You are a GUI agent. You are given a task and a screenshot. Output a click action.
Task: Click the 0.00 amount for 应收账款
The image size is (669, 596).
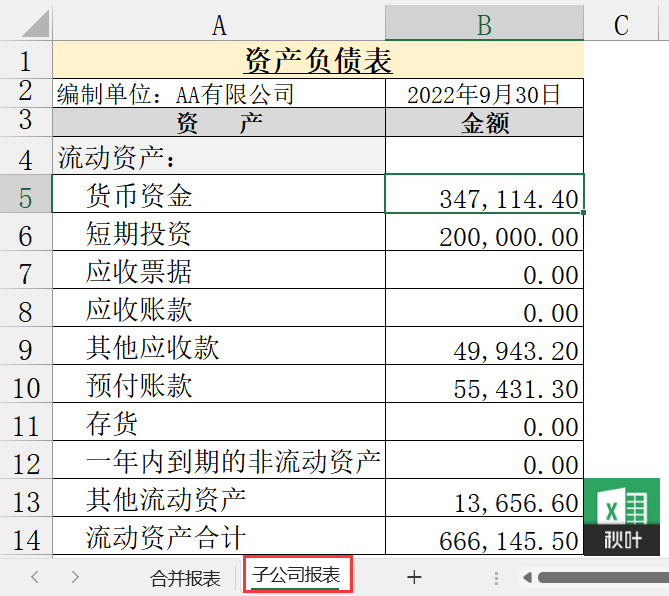point(484,308)
